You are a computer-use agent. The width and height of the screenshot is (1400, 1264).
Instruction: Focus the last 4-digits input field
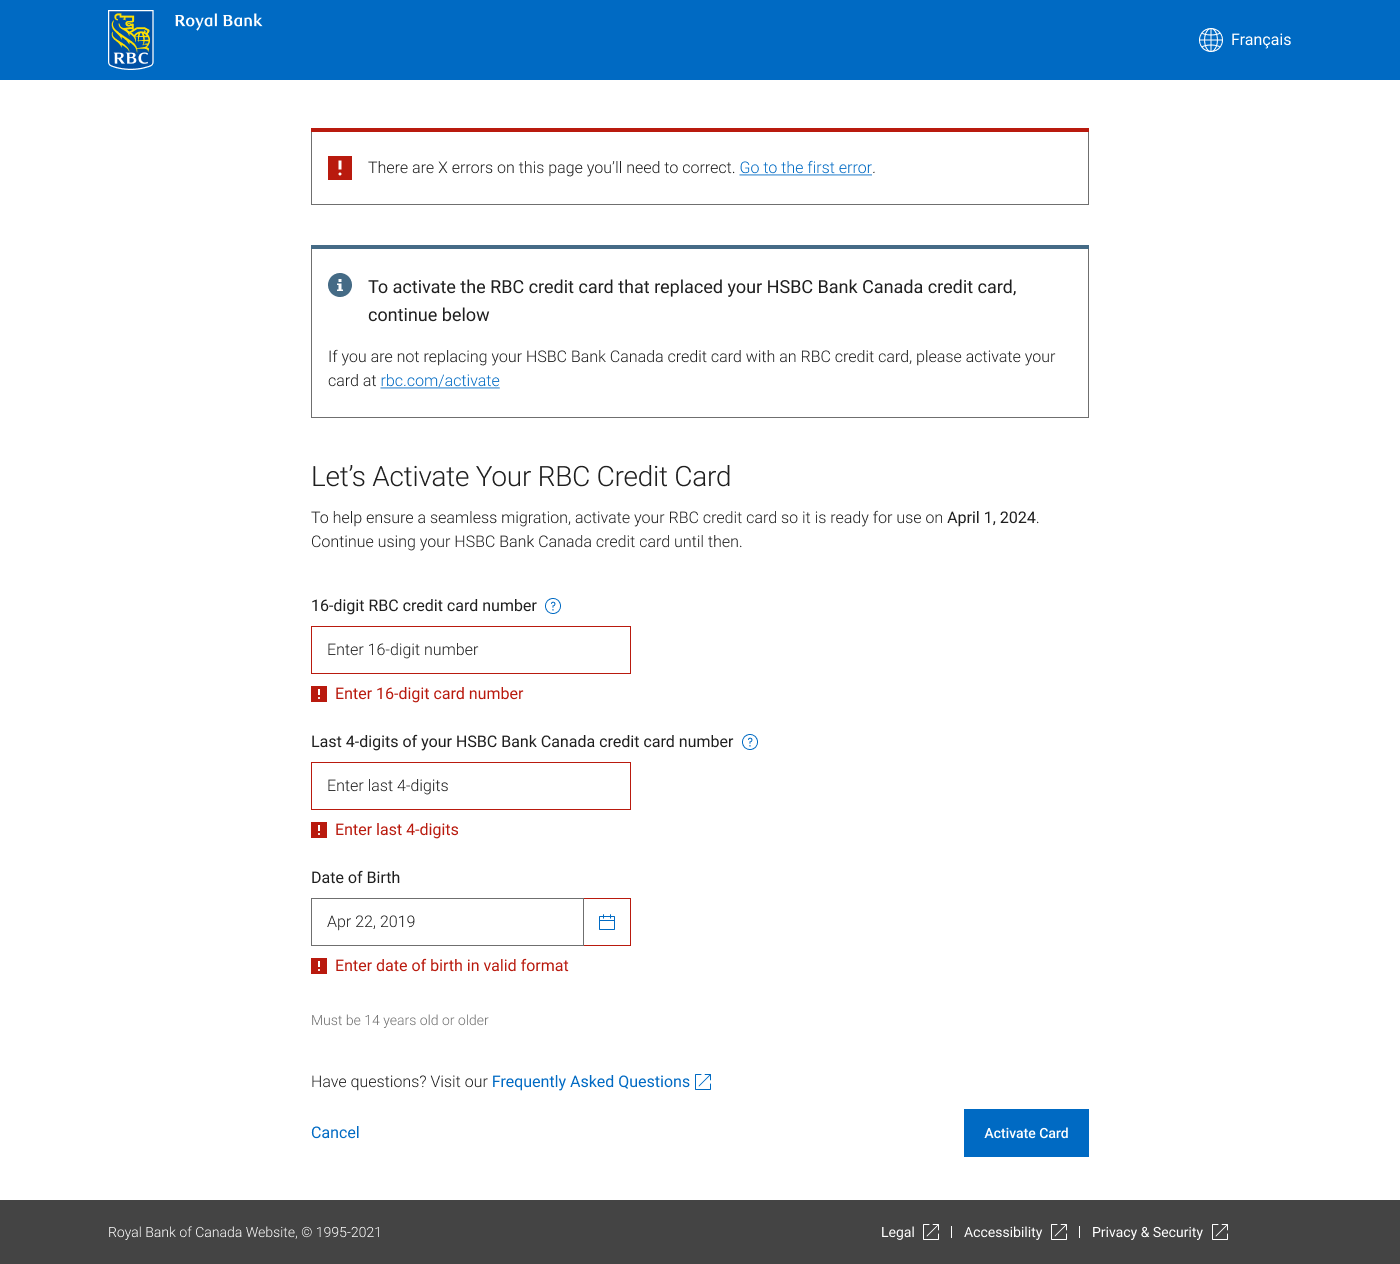pyautogui.click(x=471, y=786)
